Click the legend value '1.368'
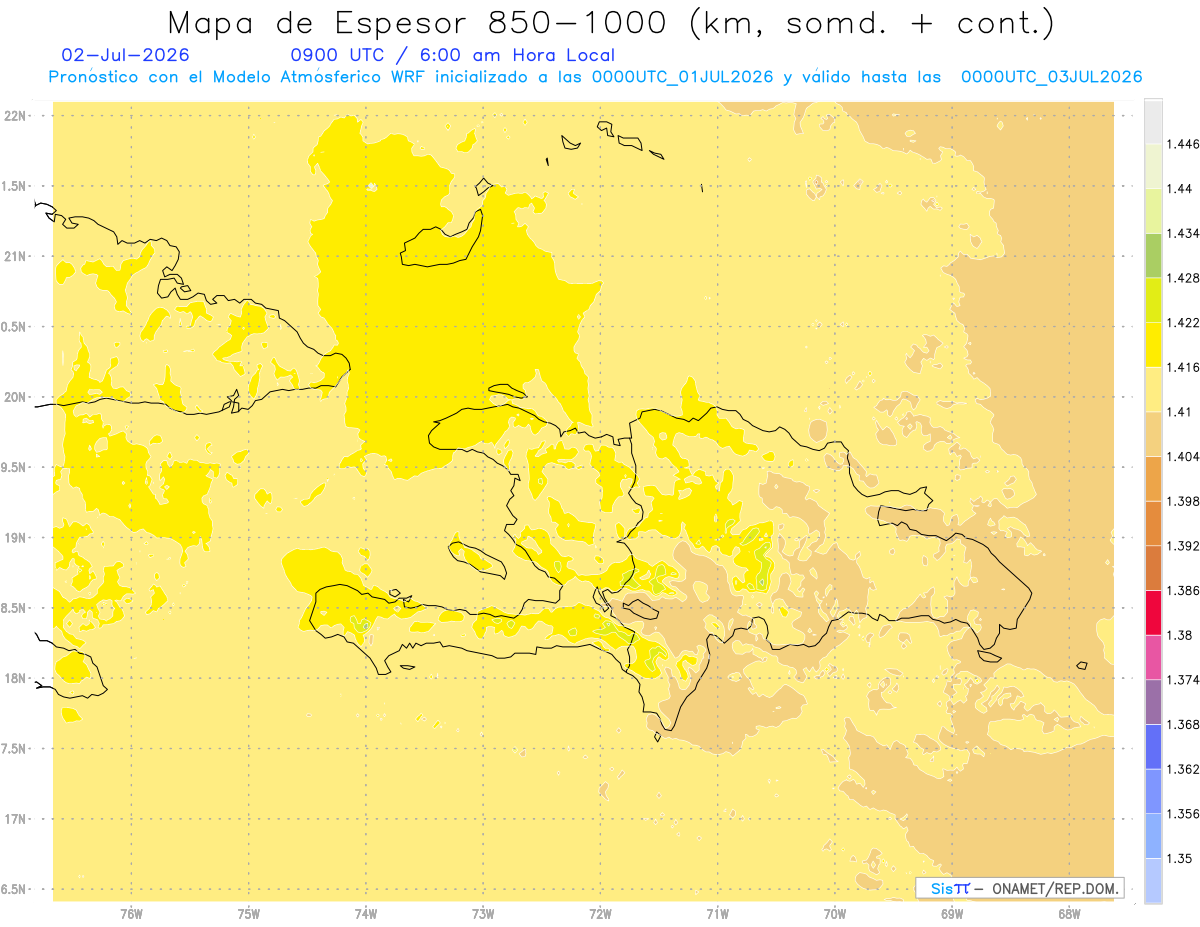Screen dimensions: 1200x927 [x=1184, y=724]
